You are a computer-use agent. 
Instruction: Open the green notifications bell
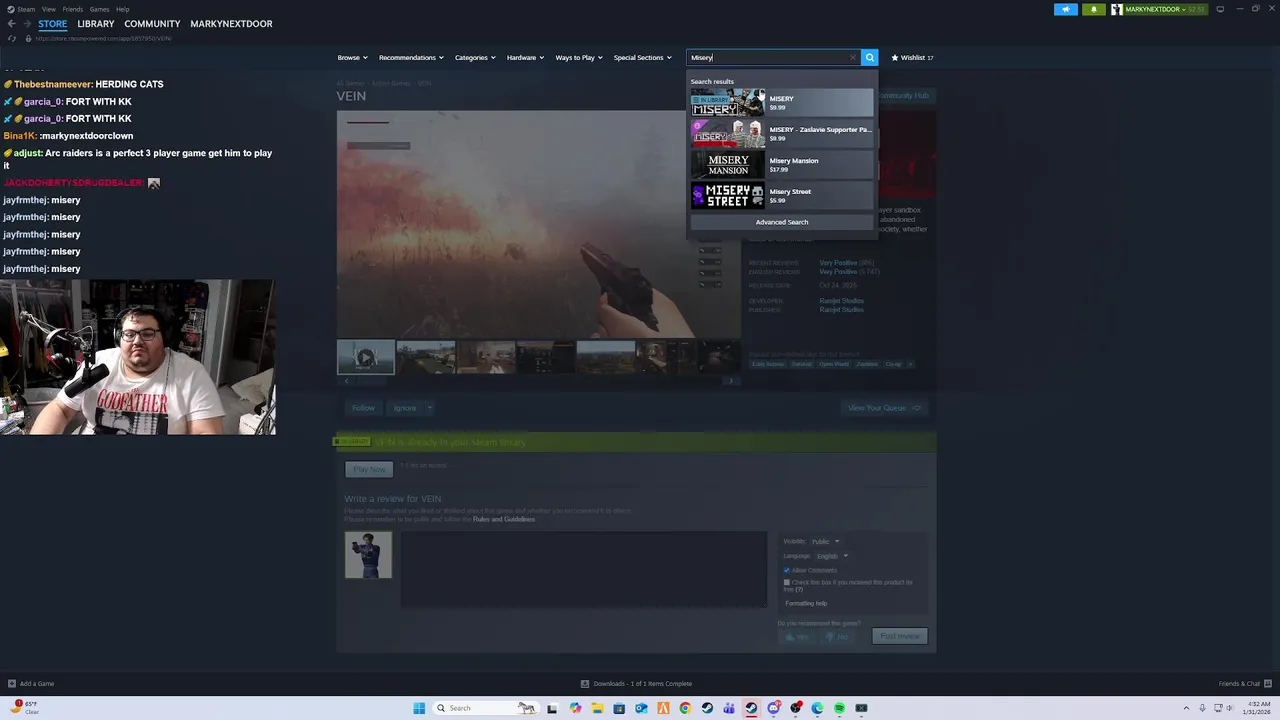[x=1093, y=9]
